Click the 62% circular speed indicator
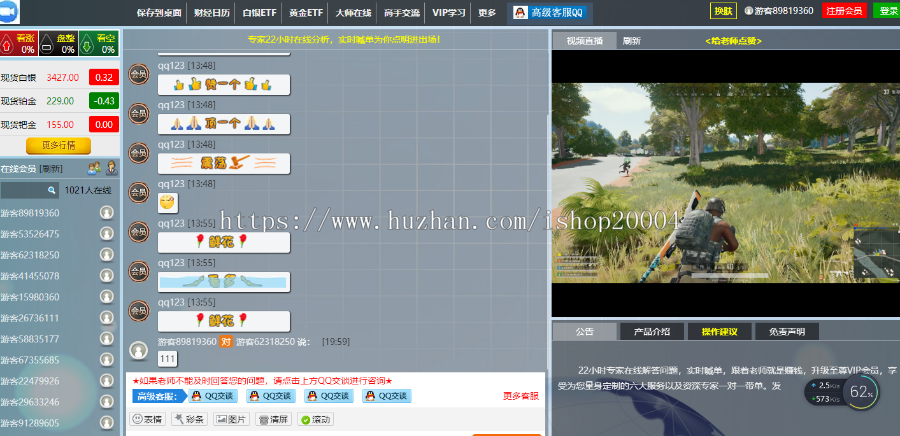The height and width of the screenshot is (436, 900). pos(861,393)
